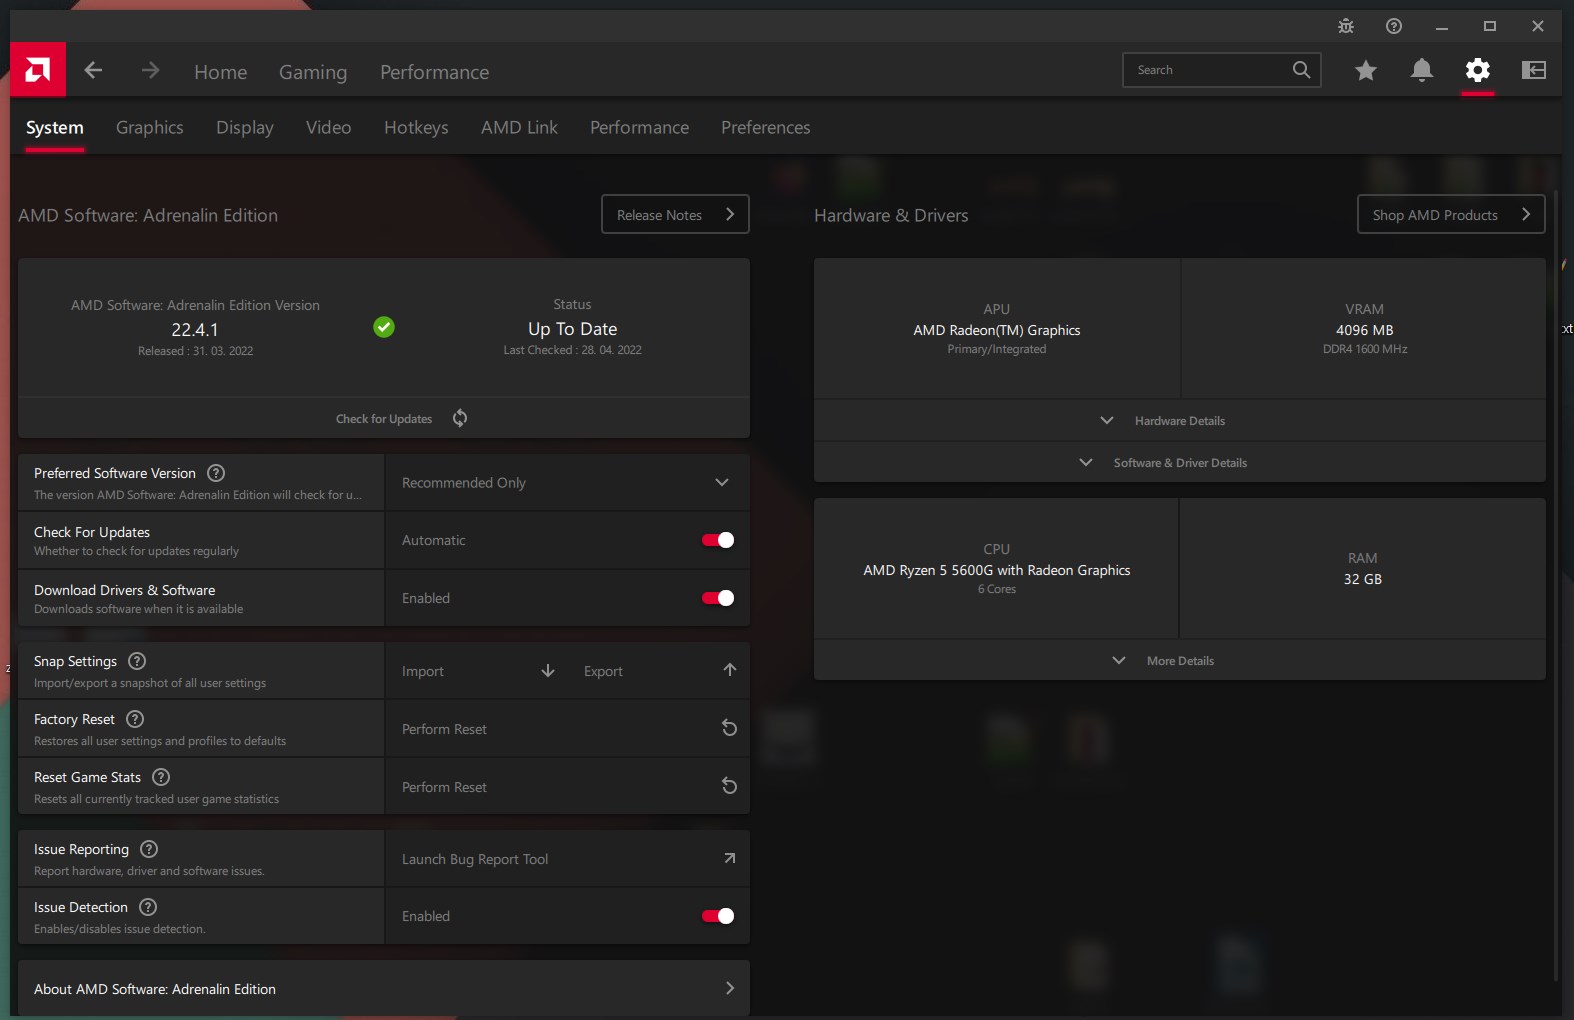Switch to the Display tab
The image size is (1574, 1020).
(x=245, y=128)
